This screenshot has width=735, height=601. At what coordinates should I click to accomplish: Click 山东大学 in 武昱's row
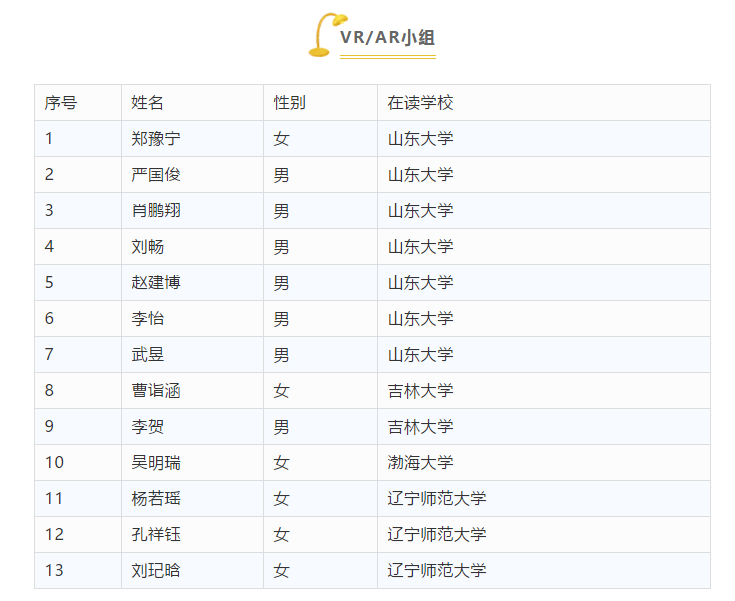(x=420, y=354)
